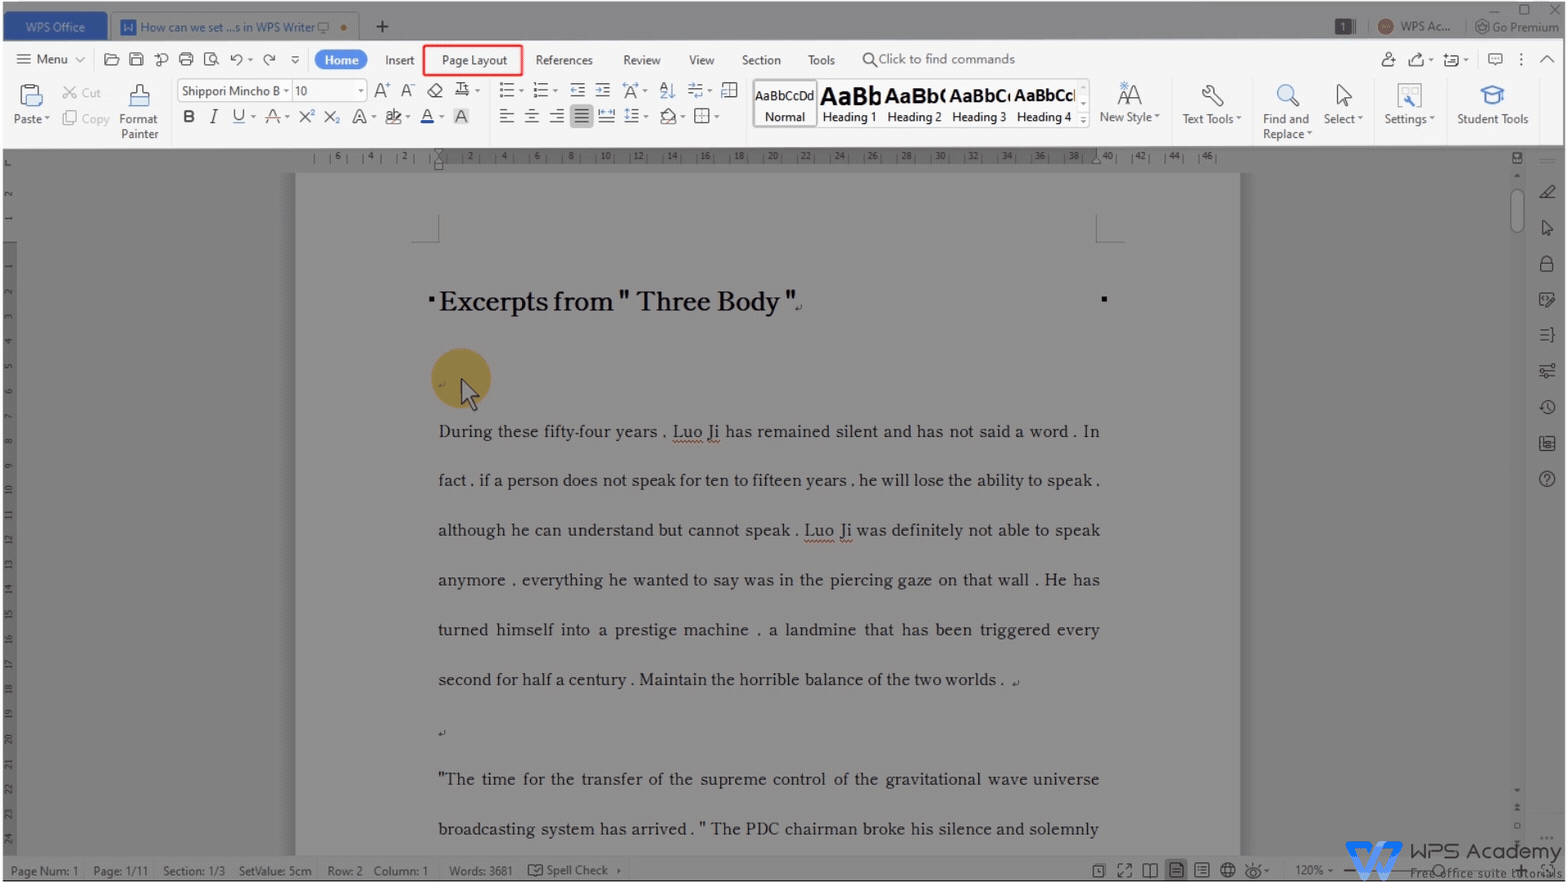The width and height of the screenshot is (1568, 882).
Task: Apply the Heading 1 style
Action: 850,104
